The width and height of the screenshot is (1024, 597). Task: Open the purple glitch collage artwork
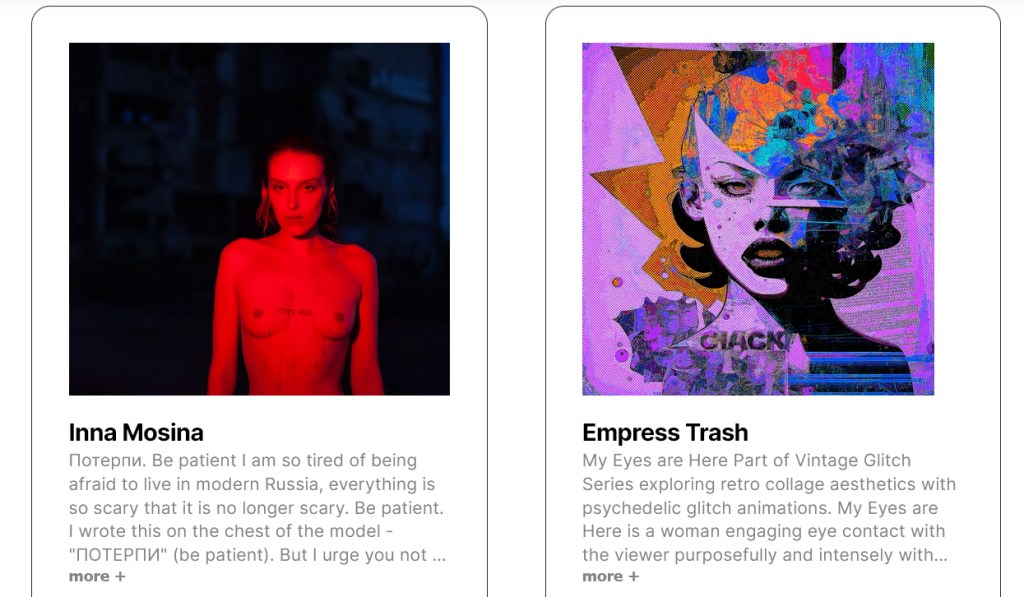coord(758,219)
